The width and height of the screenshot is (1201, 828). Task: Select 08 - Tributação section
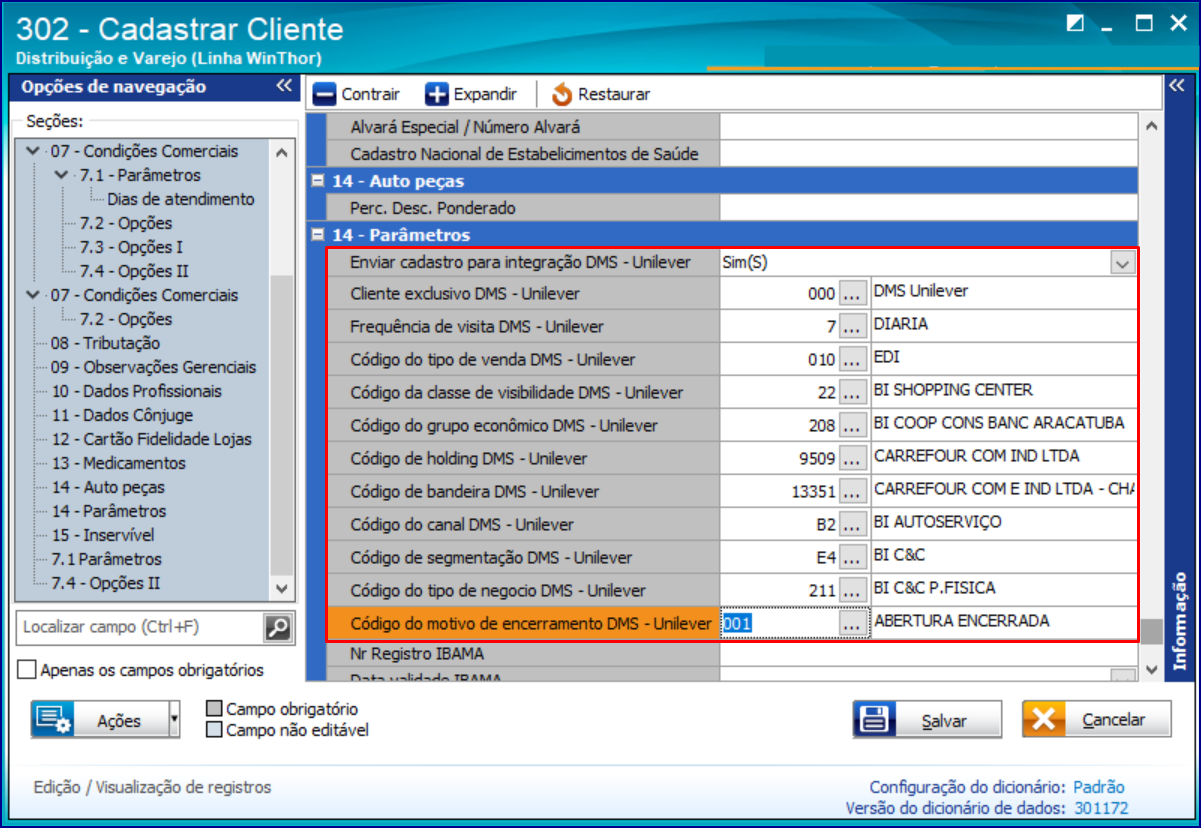pos(105,343)
